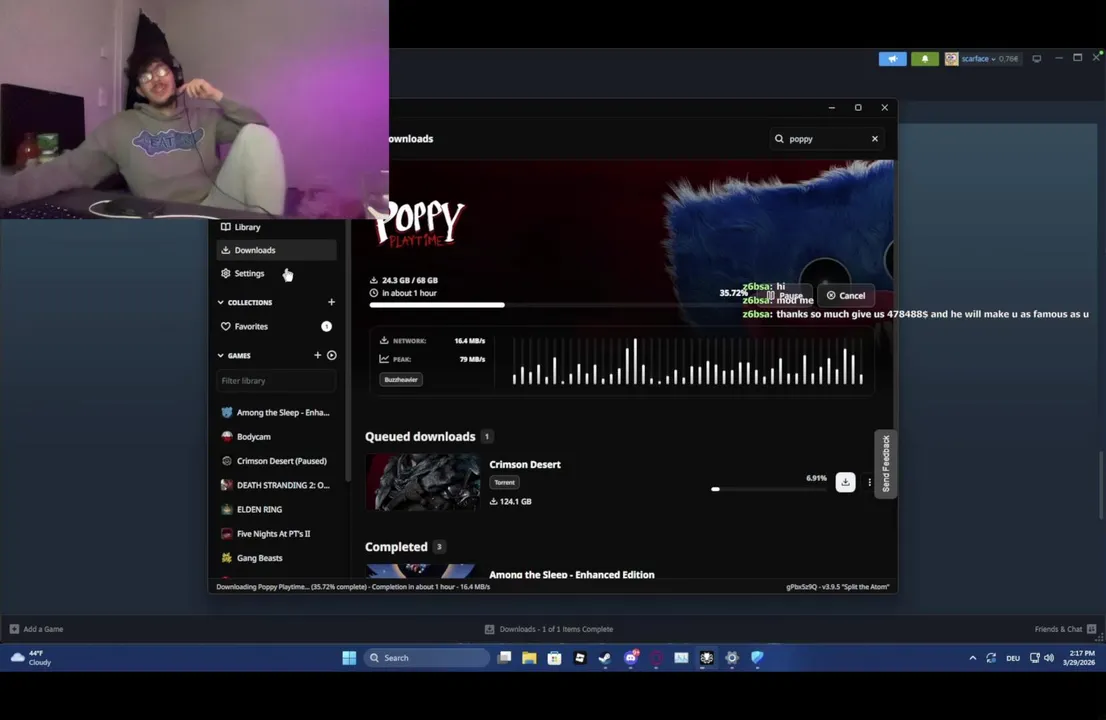Switch to Steam via its taskbar icon
The width and height of the screenshot is (1106, 720).
tap(604, 658)
